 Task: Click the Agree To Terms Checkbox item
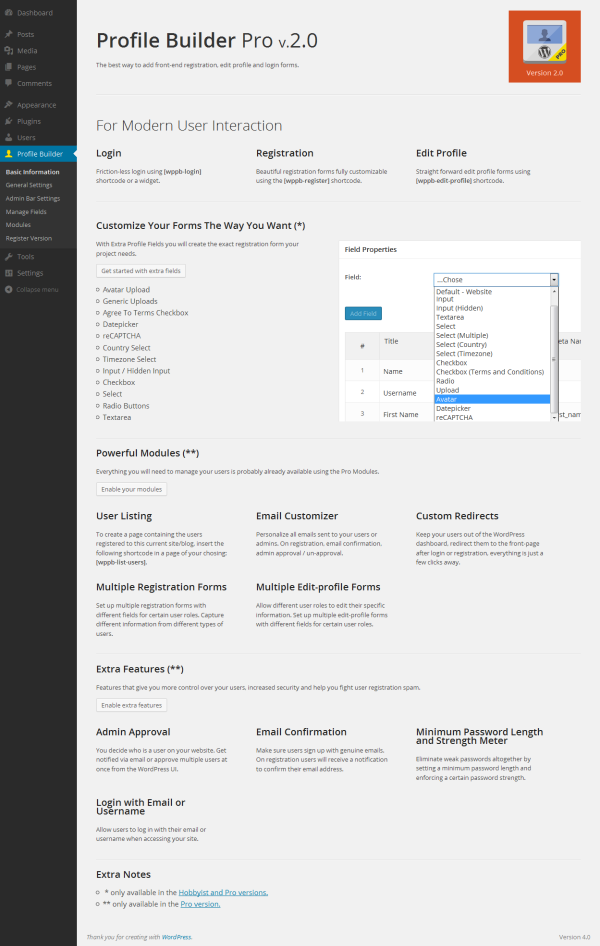[145, 313]
